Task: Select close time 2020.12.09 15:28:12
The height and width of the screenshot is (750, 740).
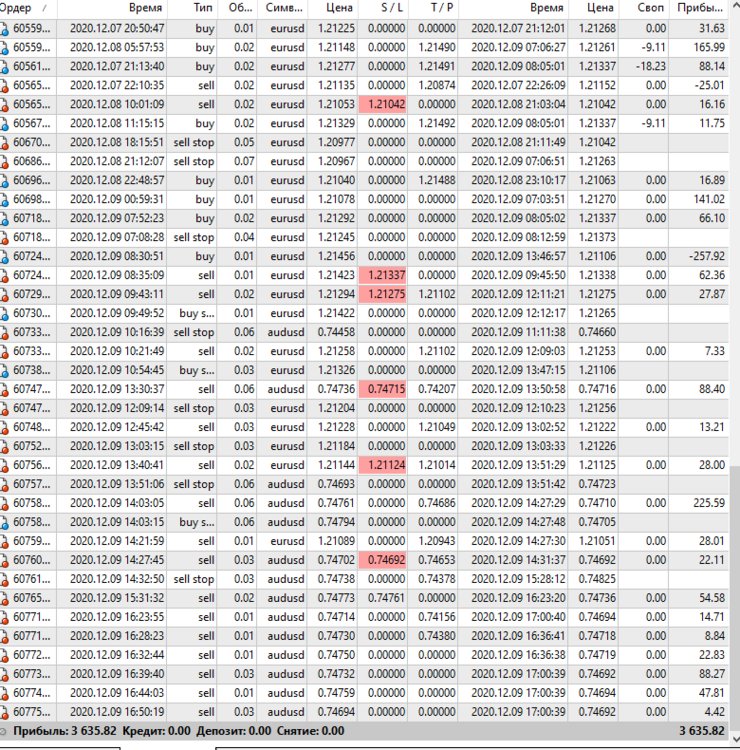Action: pos(518,579)
